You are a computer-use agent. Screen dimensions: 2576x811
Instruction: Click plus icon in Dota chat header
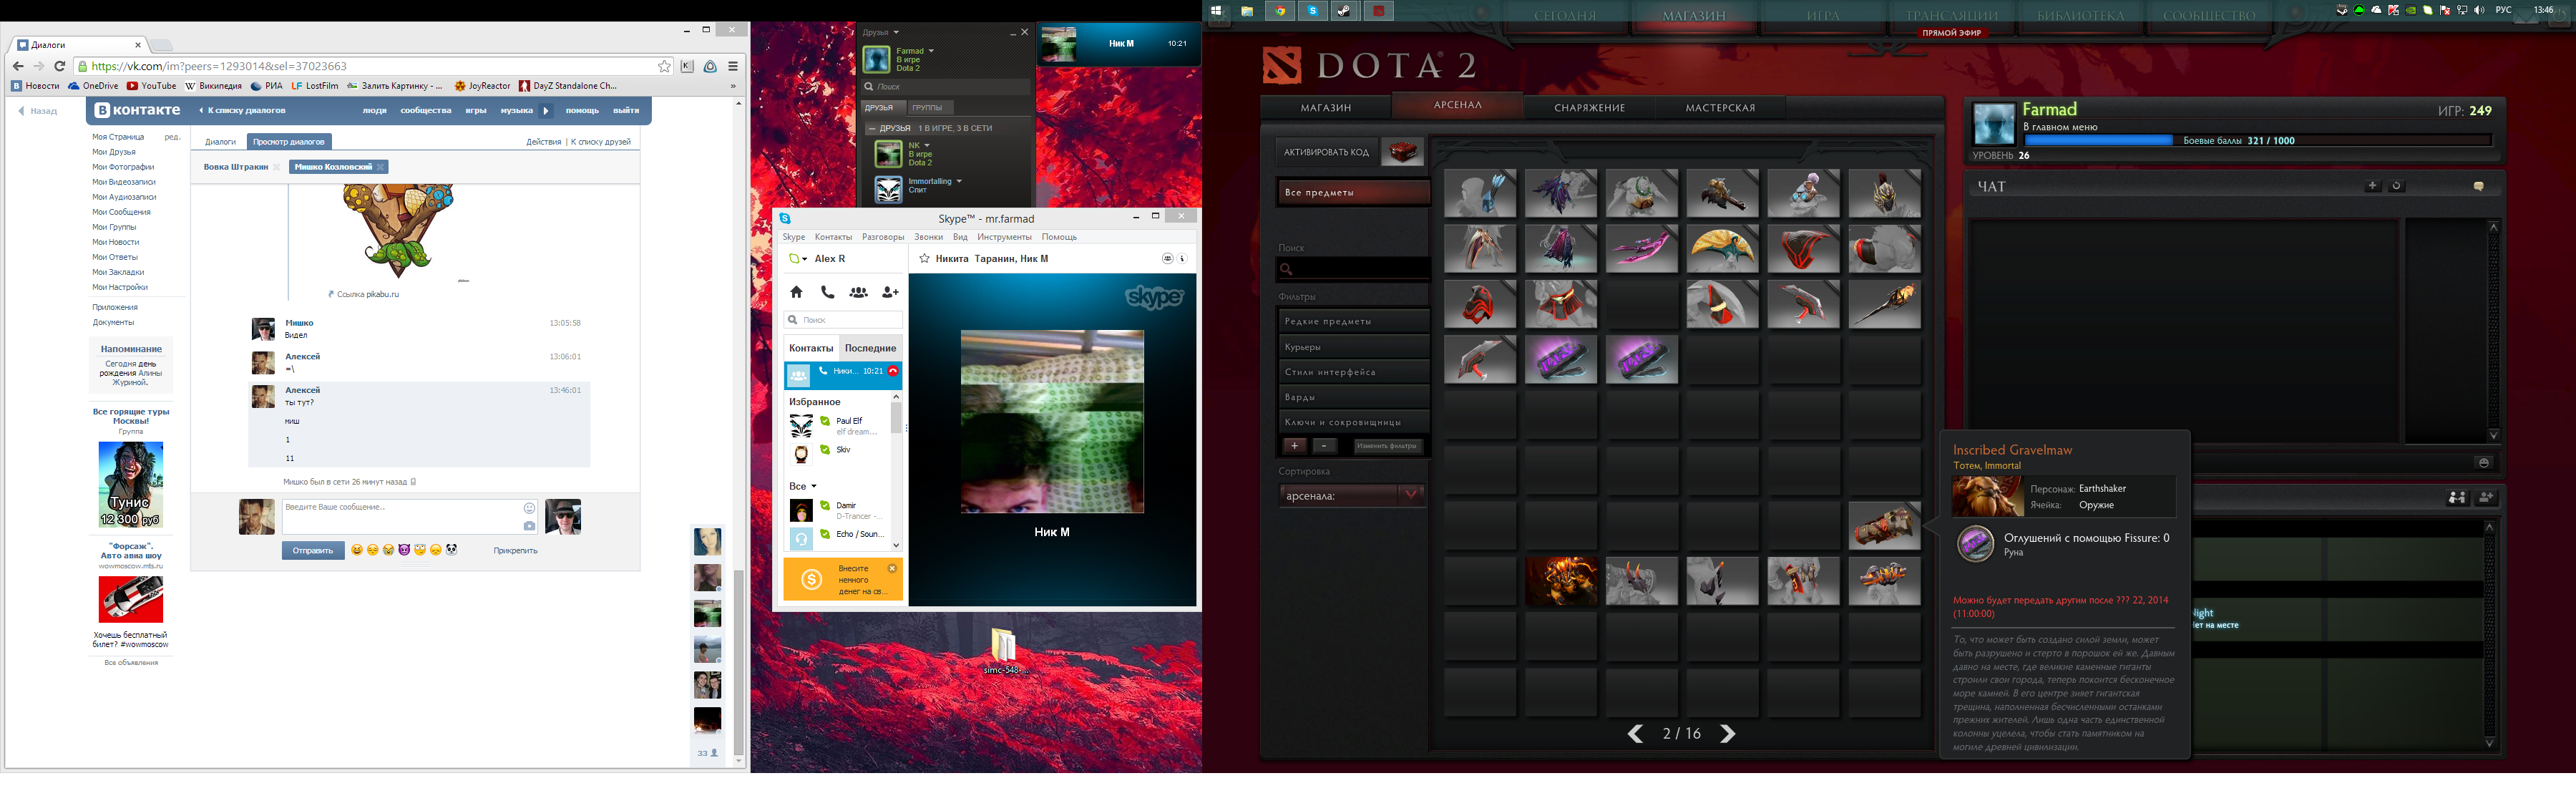pos(2372,186)
